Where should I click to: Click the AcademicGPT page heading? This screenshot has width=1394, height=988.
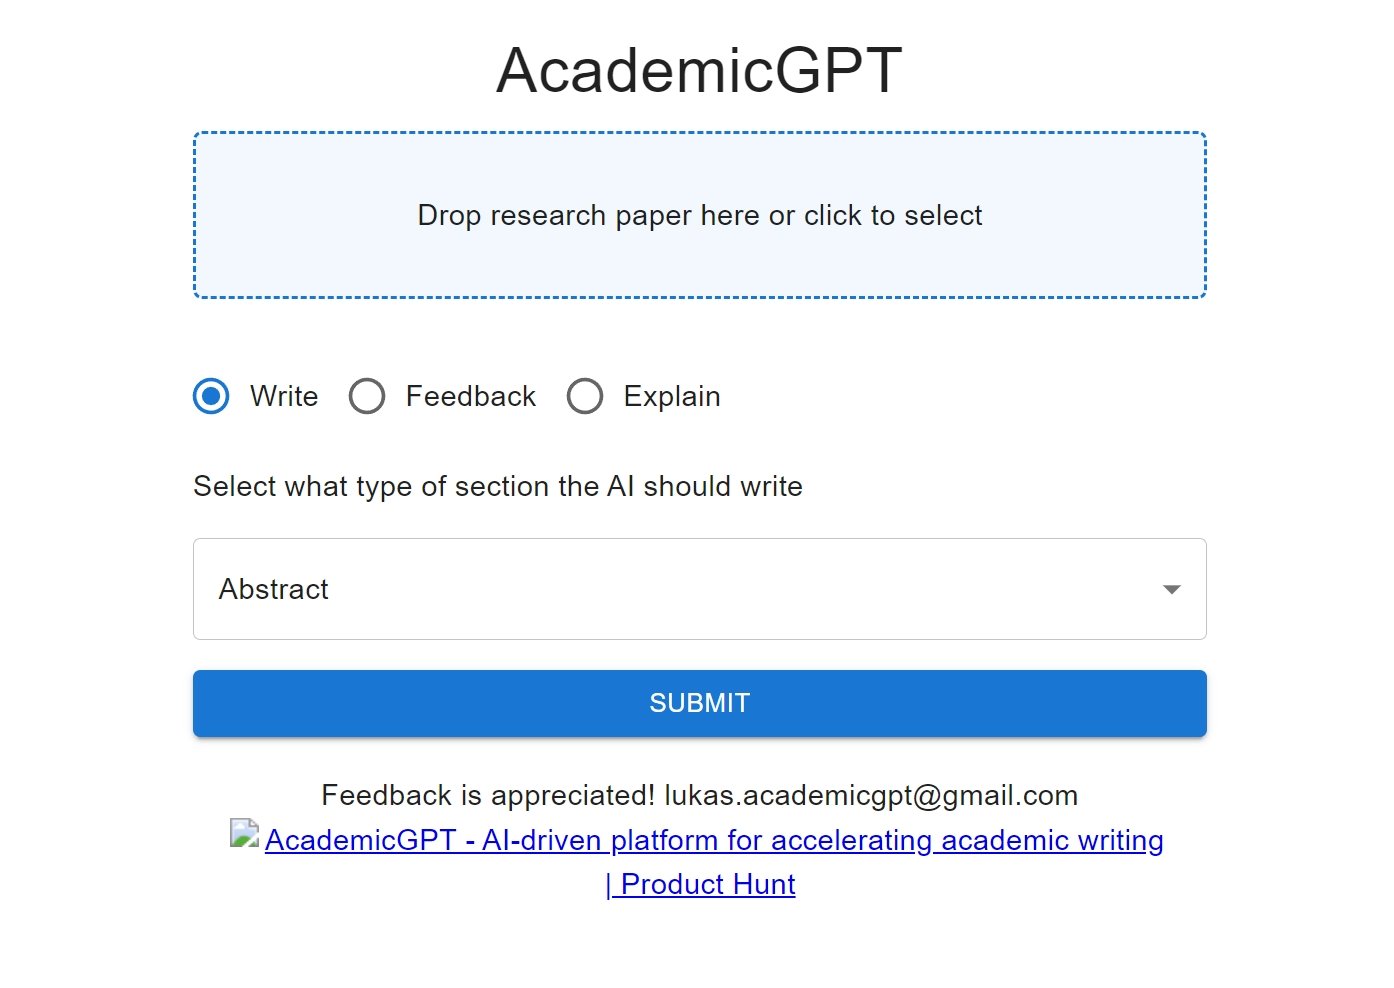(x=700, y=70)
